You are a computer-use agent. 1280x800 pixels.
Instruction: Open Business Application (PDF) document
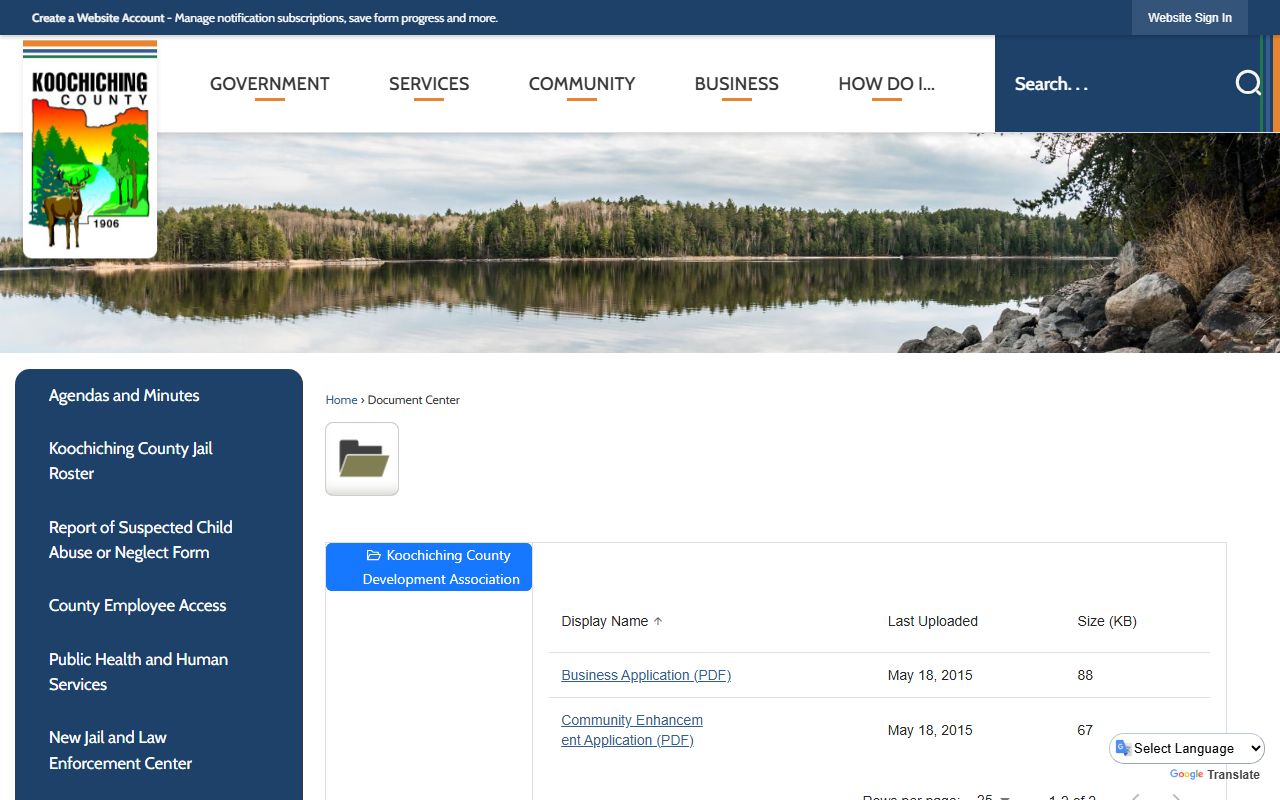646,675
